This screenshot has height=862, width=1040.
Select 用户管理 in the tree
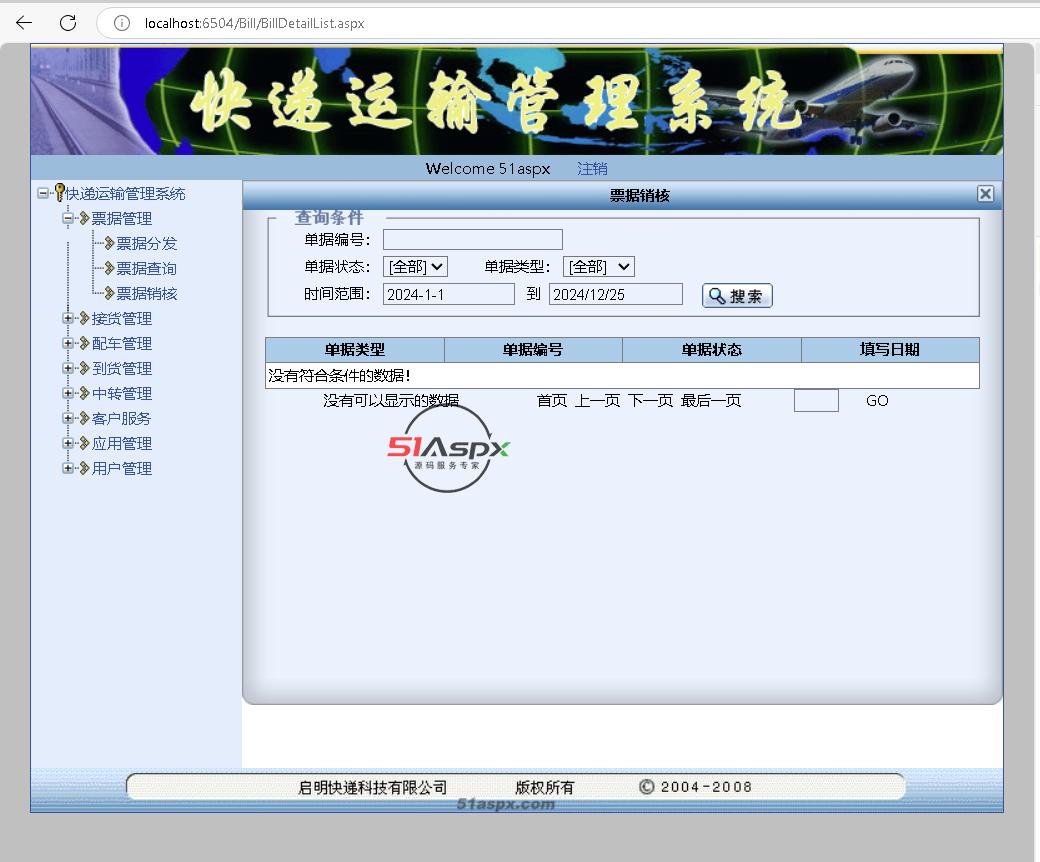pyautogui.click(x=121, y=468)
